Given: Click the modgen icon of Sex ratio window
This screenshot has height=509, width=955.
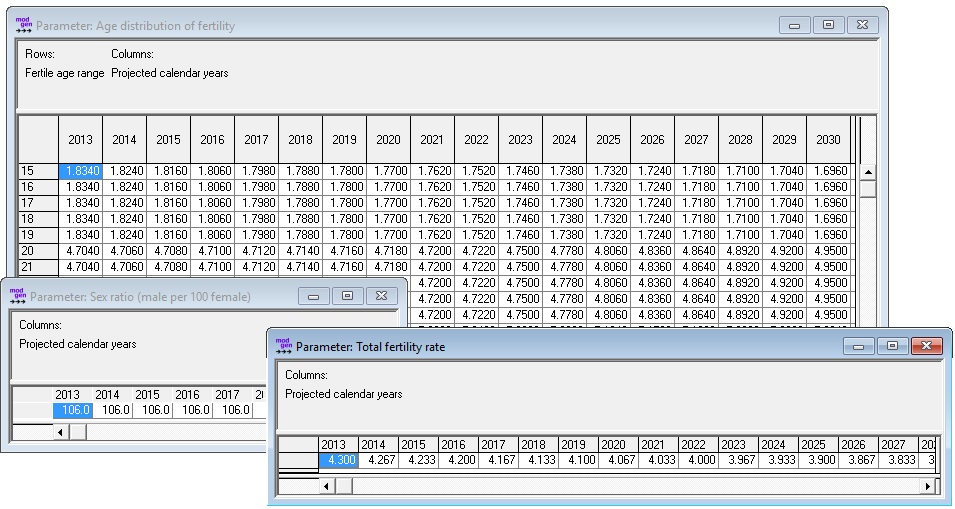Looking at the screenshot, I should (18, 296).
